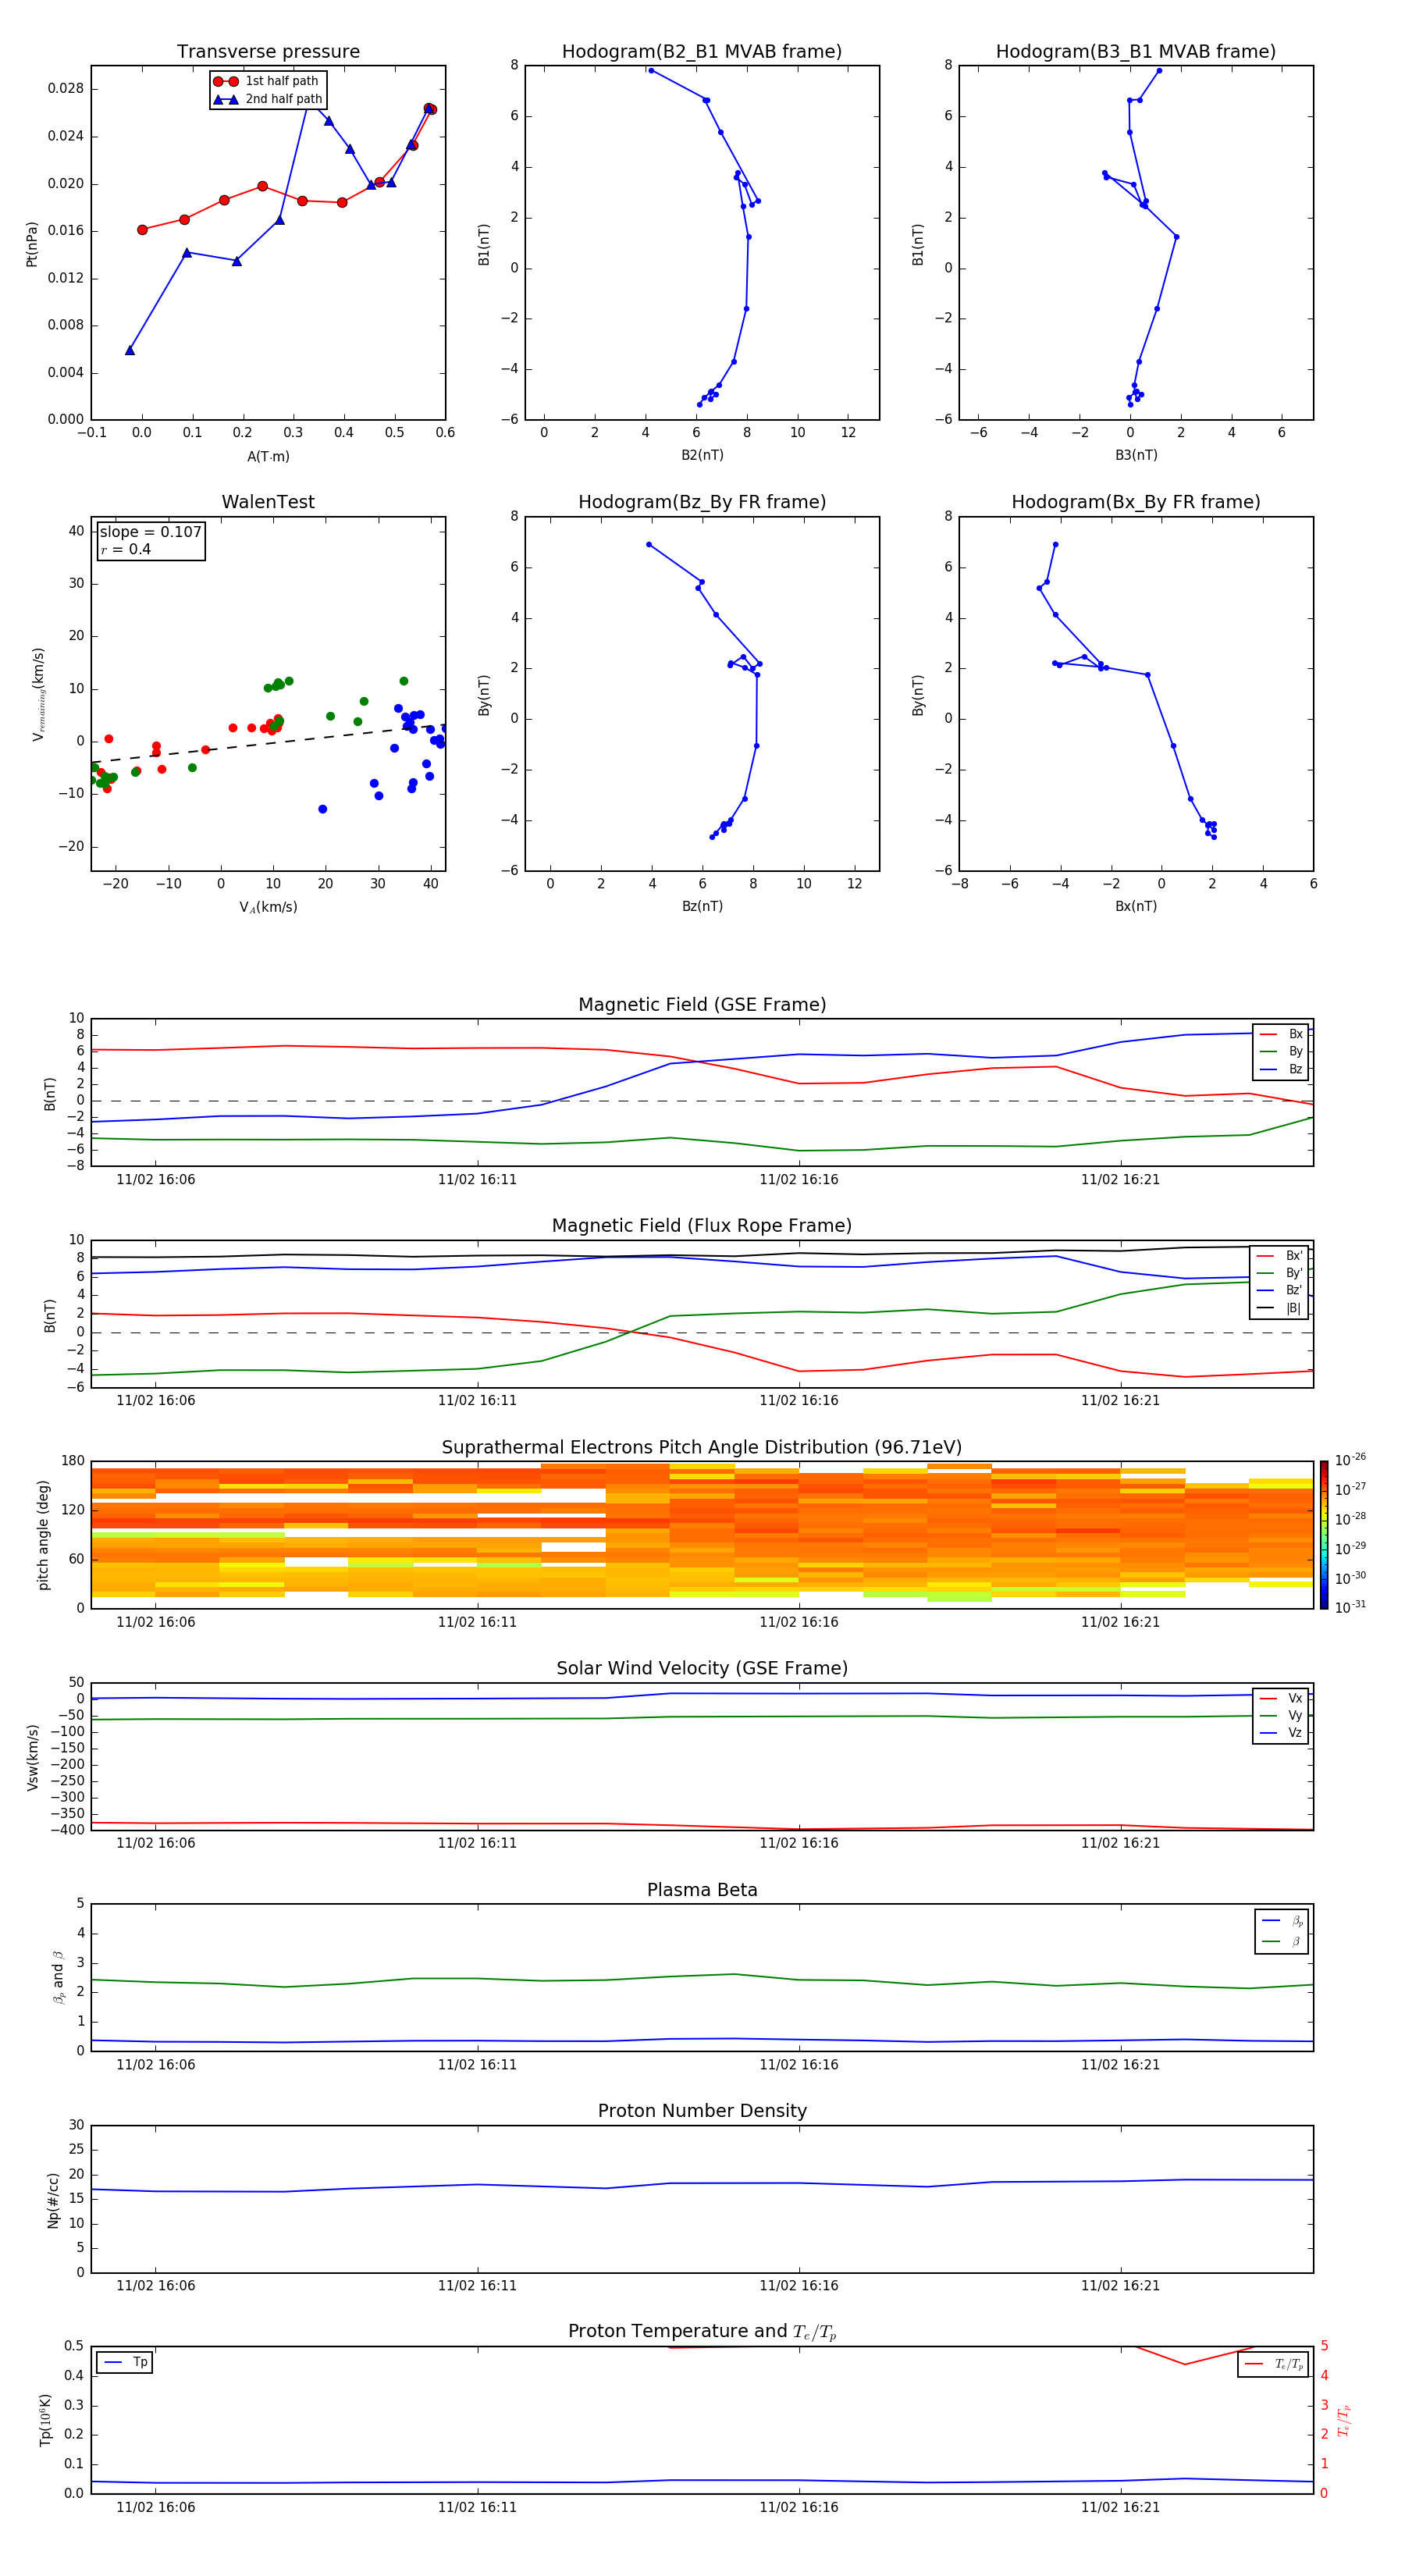1405x2576 pixels.
Task: Click the '11/02 16:06' tick under GSE Magnetic Field
Action: [x=155, y=1180]
